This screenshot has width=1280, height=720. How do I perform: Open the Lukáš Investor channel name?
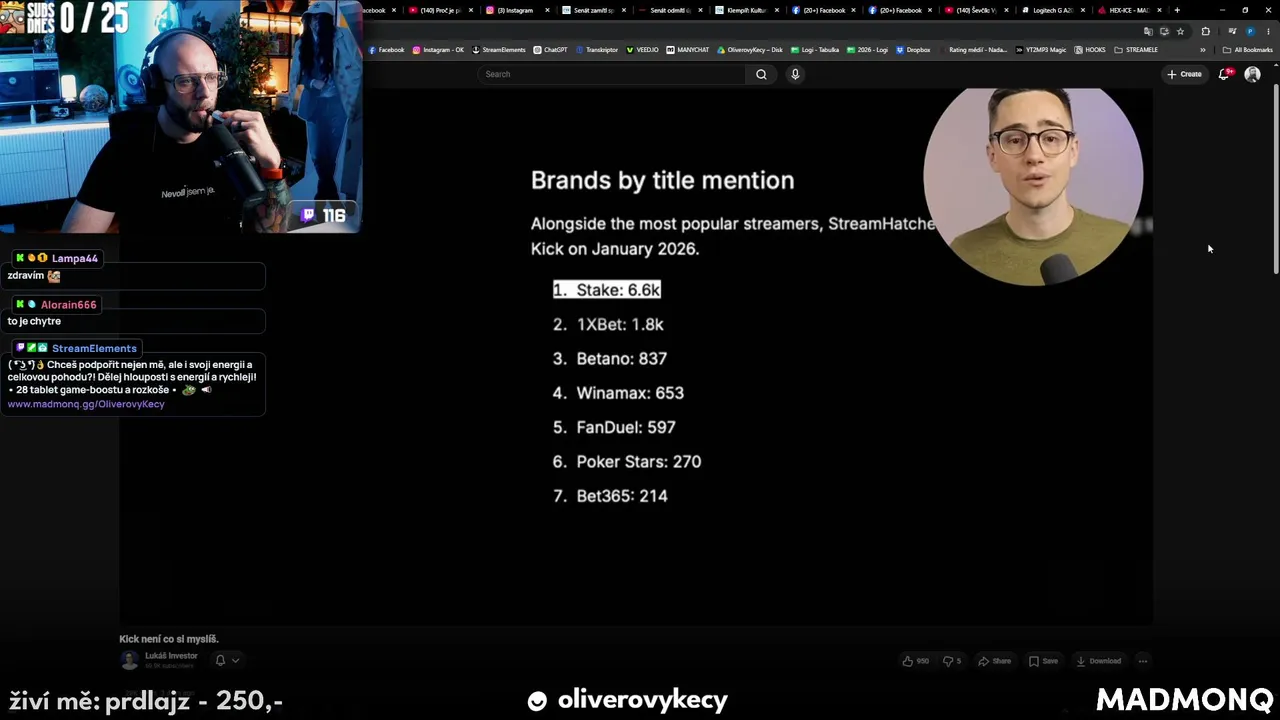pyautogui.click(x=171, y=656)
